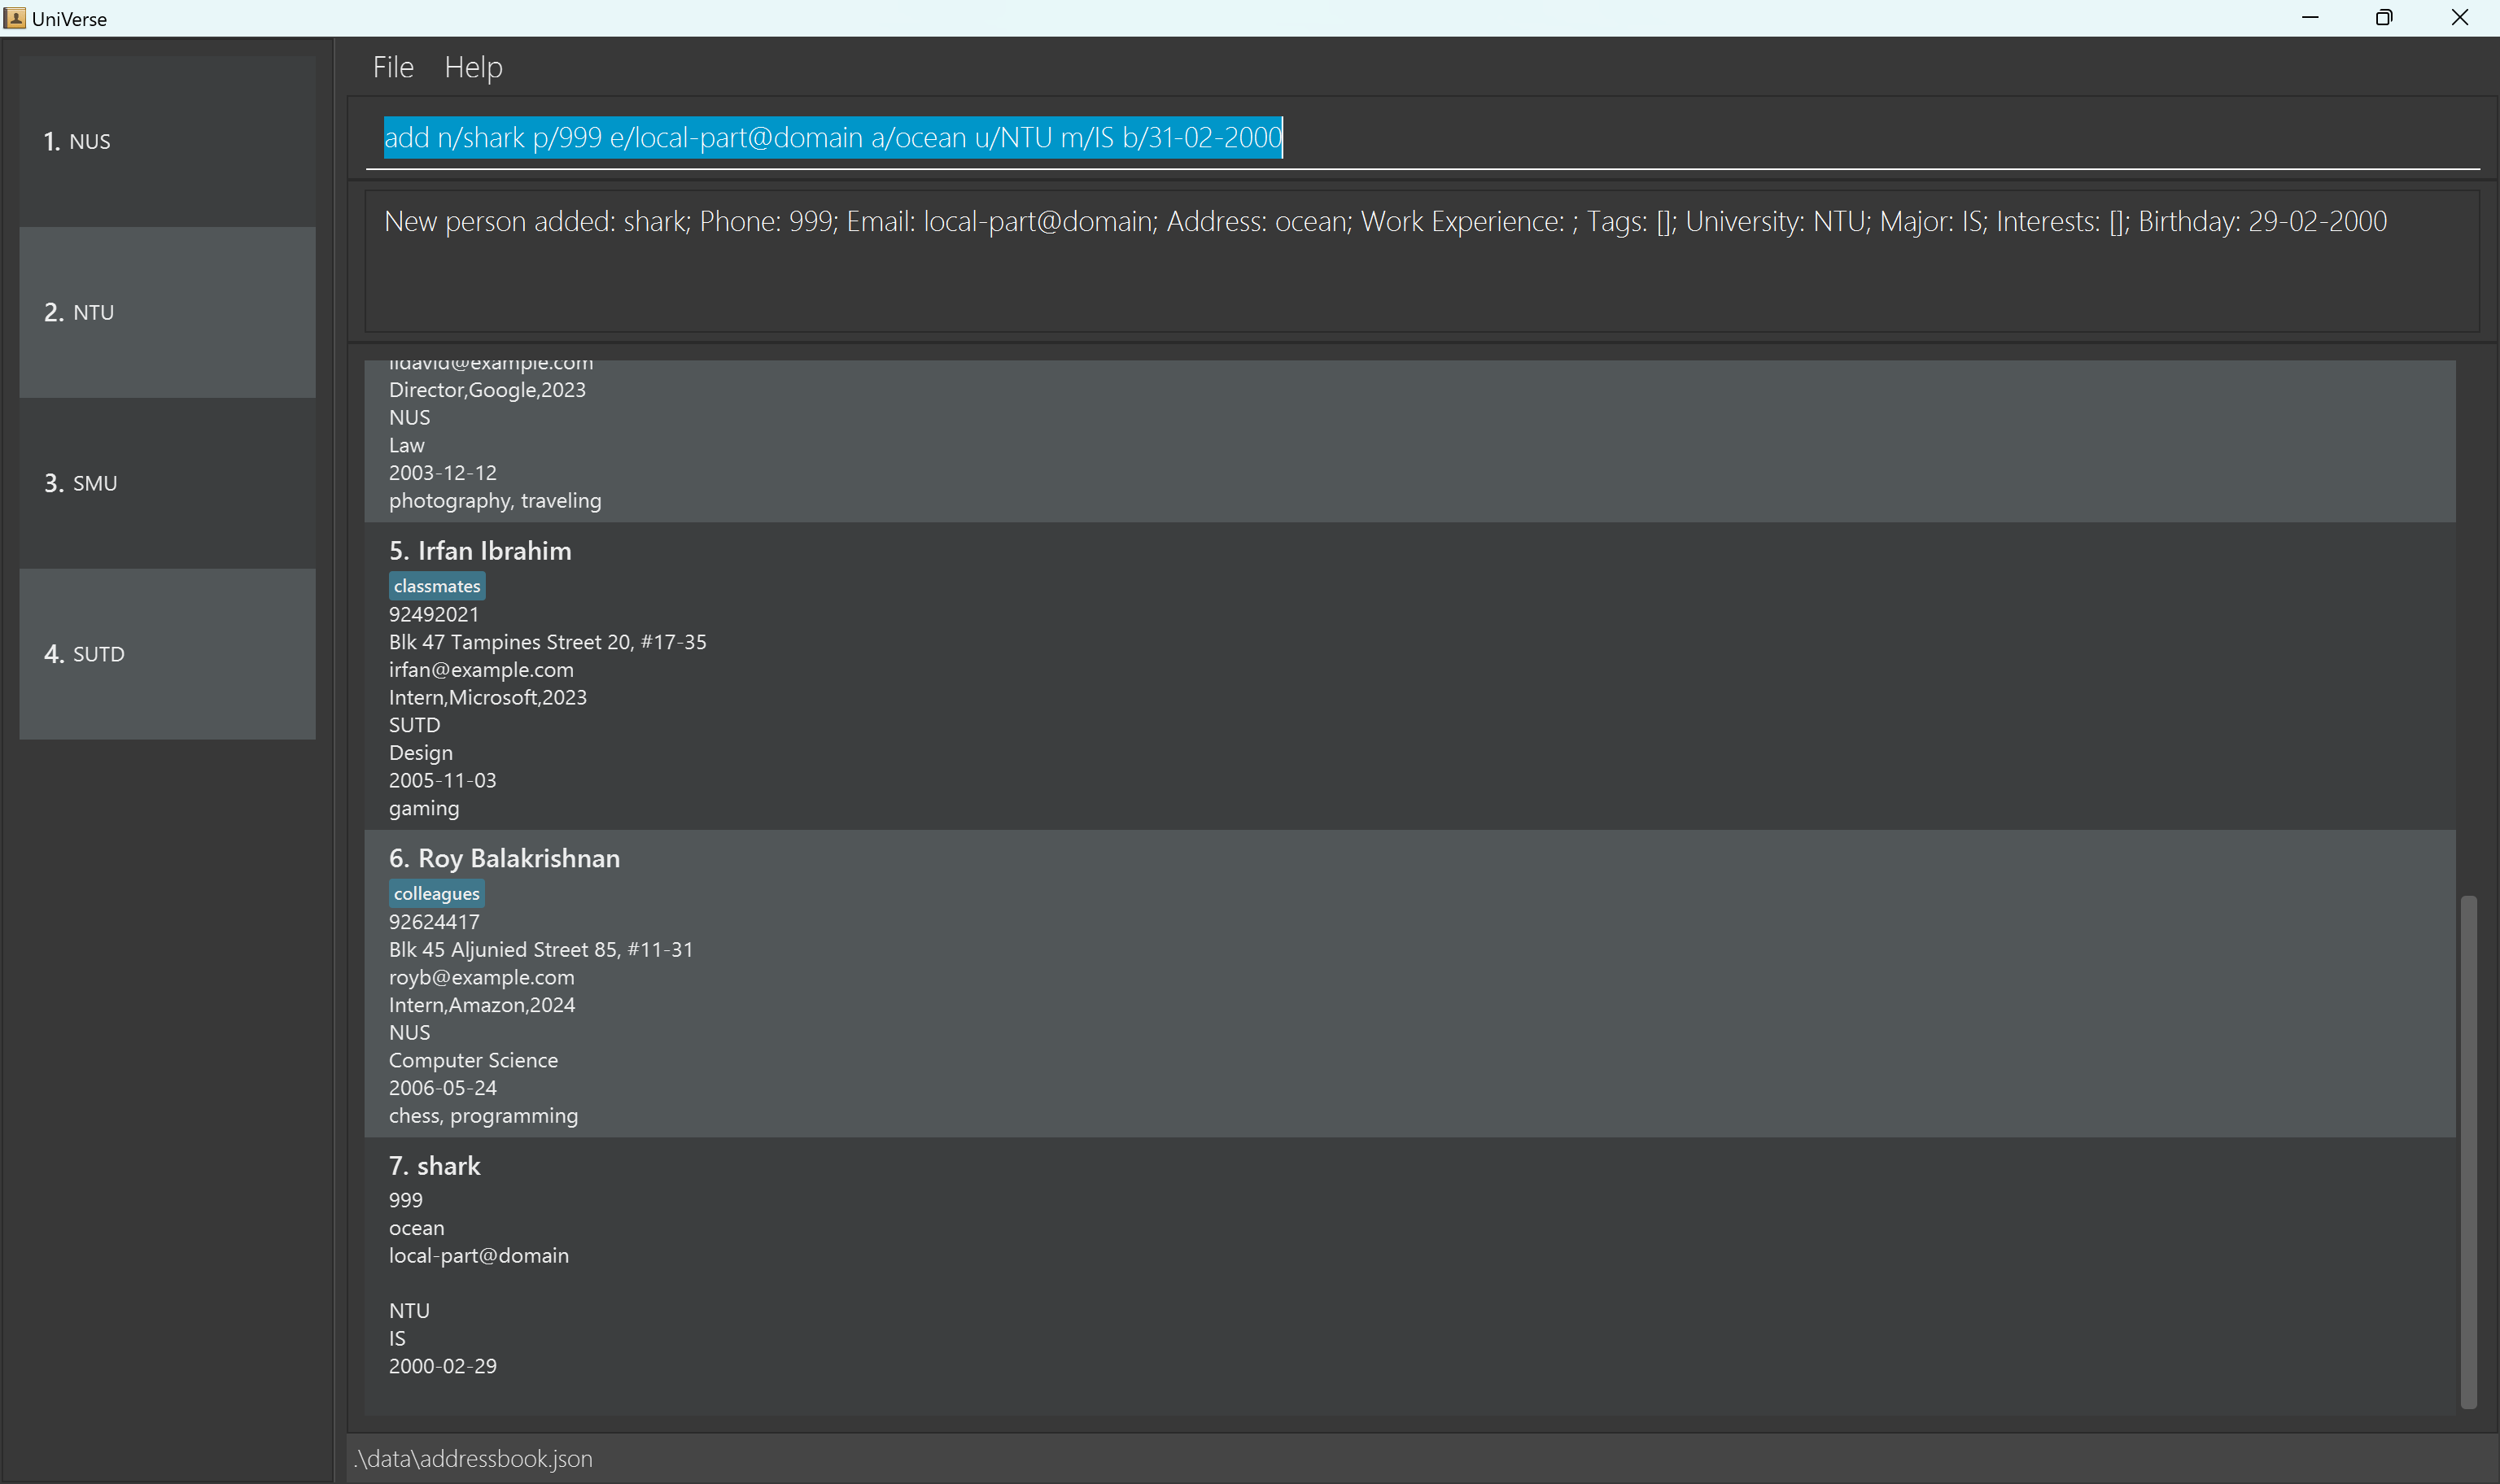Restore down the UniVerse window
The image size is (2500, 1484).
click(x=2384, y=18)
